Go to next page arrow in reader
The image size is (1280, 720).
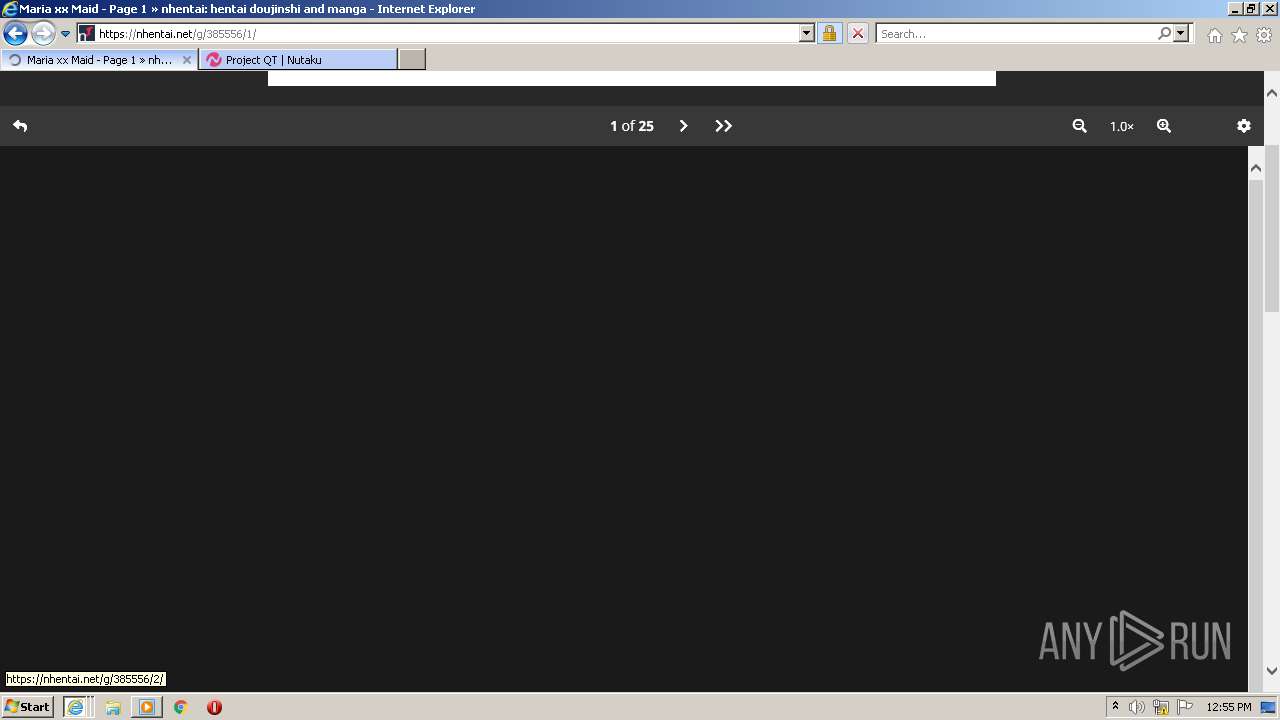tap(684, 126)
